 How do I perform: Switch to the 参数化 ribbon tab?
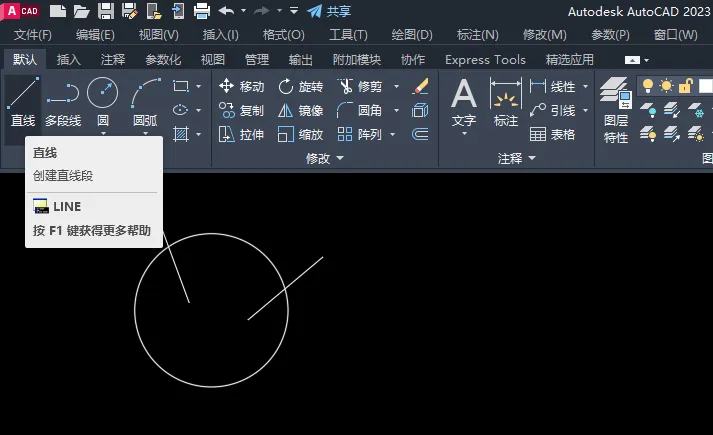coord(163,60)
